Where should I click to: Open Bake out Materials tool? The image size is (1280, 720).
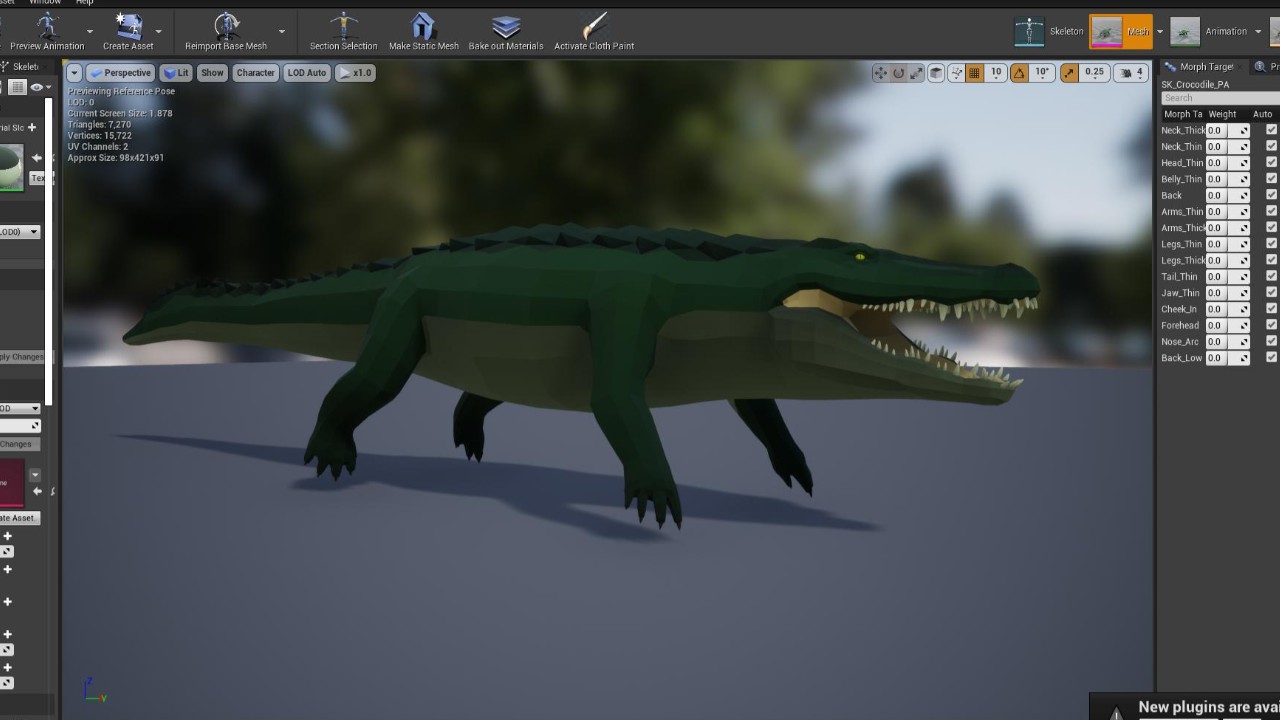(x=506, y=27)
